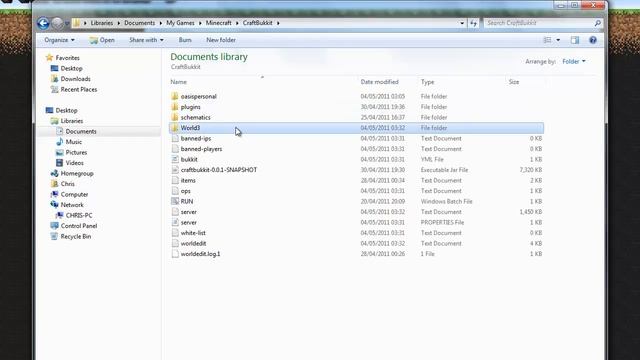Expand arrow after Minecraft in breadcrumb
The height and width of the screenshot is (360, 640).
click(237, 23)
